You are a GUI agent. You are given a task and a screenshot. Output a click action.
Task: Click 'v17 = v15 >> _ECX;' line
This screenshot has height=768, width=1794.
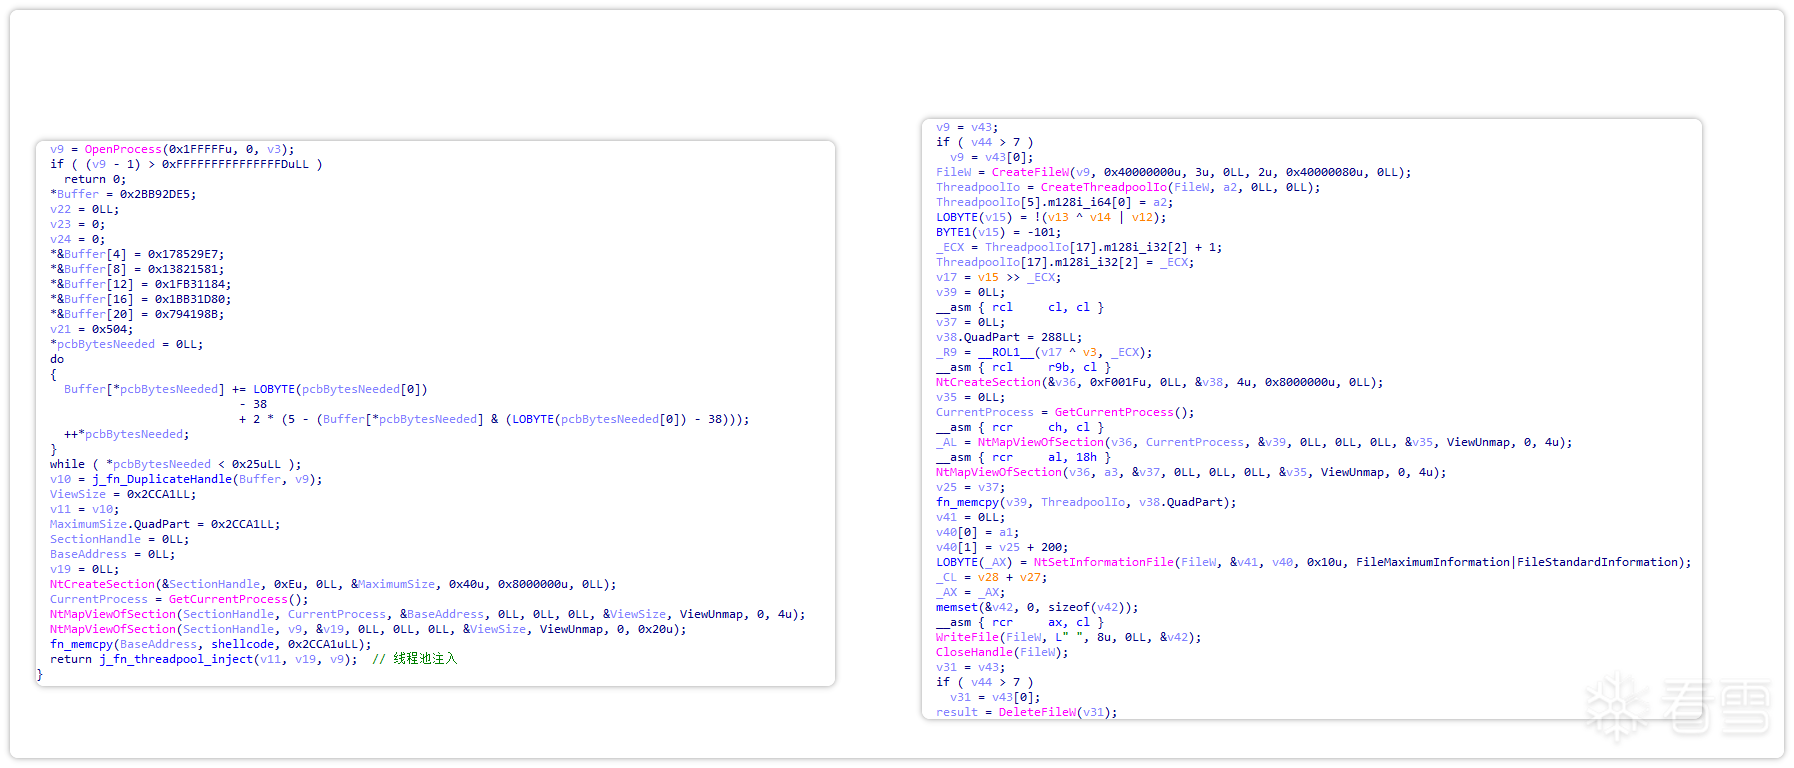click(x=999, y=277)
